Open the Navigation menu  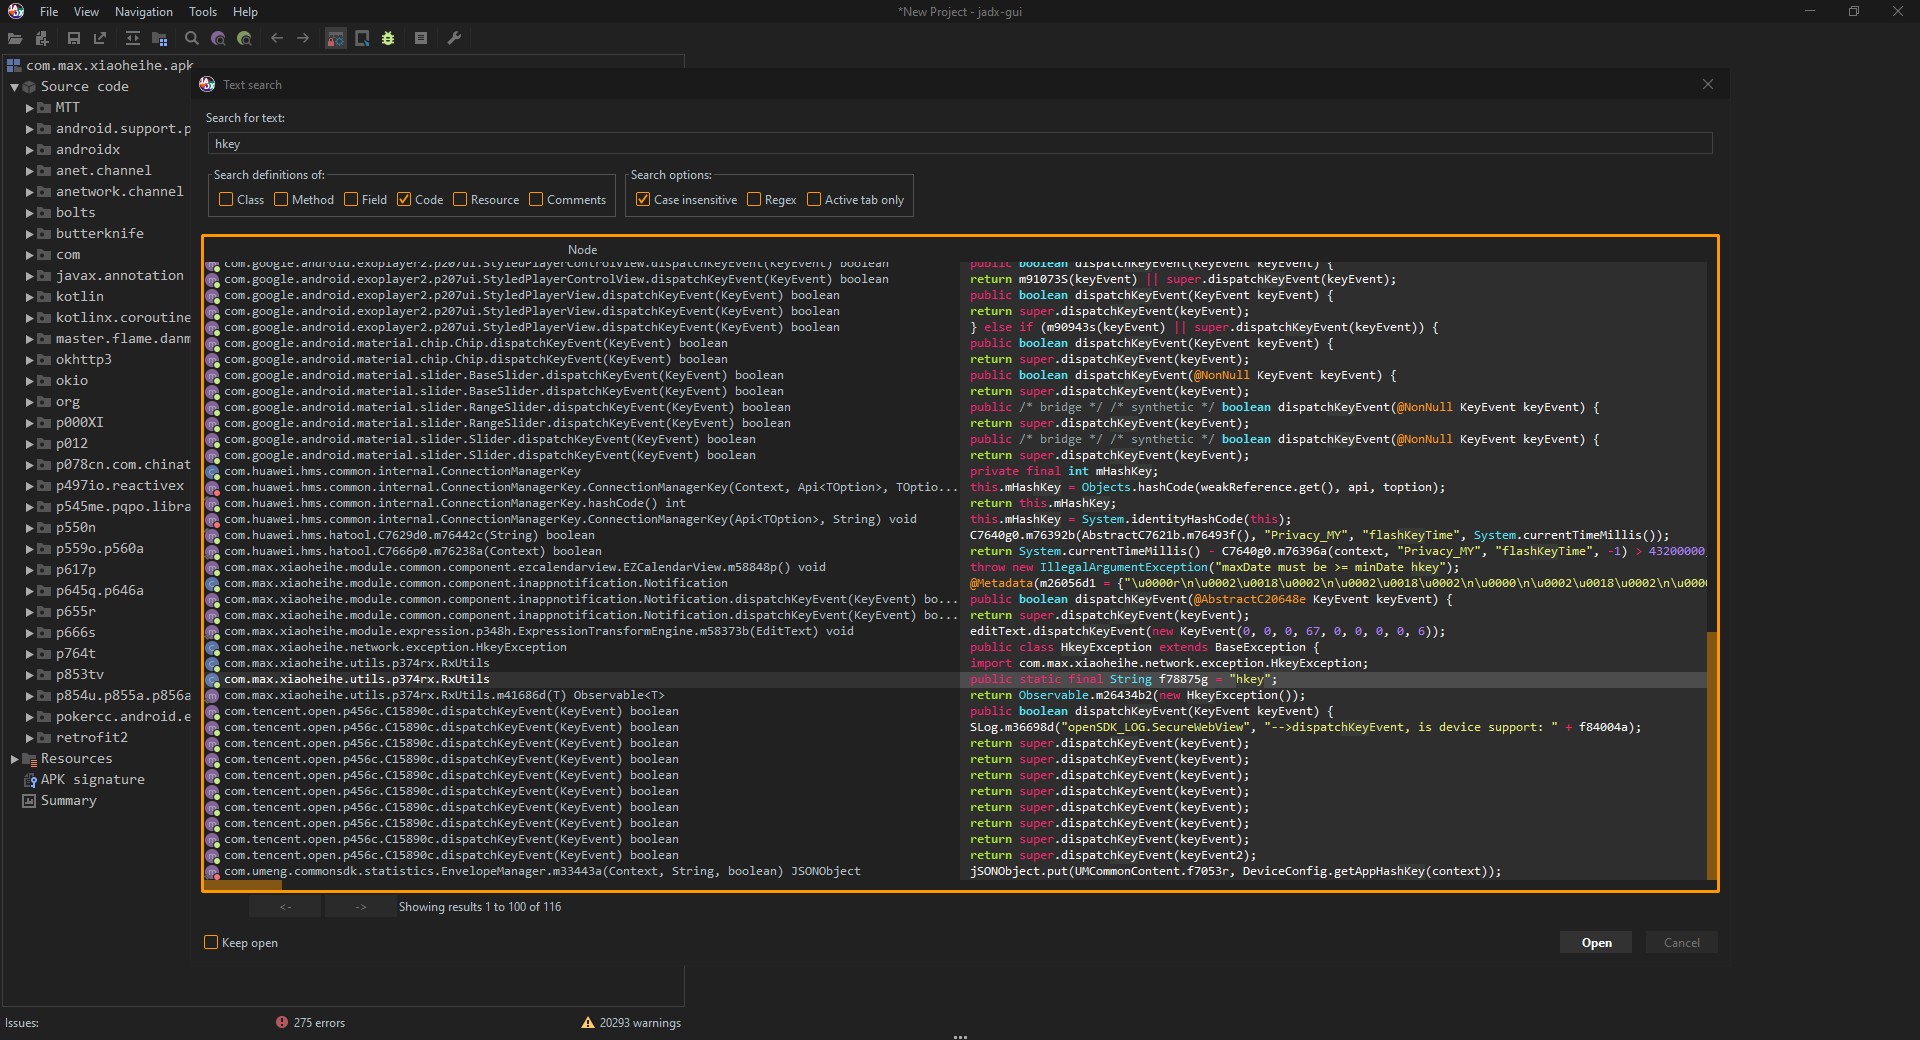click(x=144, y=12)
